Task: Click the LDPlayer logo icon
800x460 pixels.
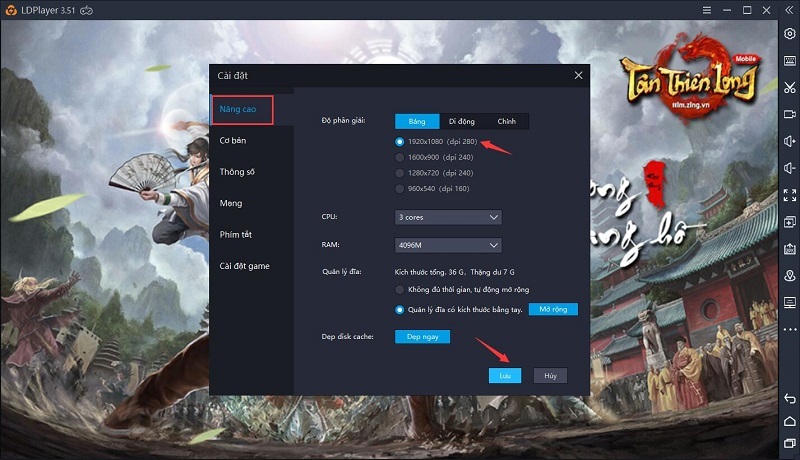Action: (11, 10)
